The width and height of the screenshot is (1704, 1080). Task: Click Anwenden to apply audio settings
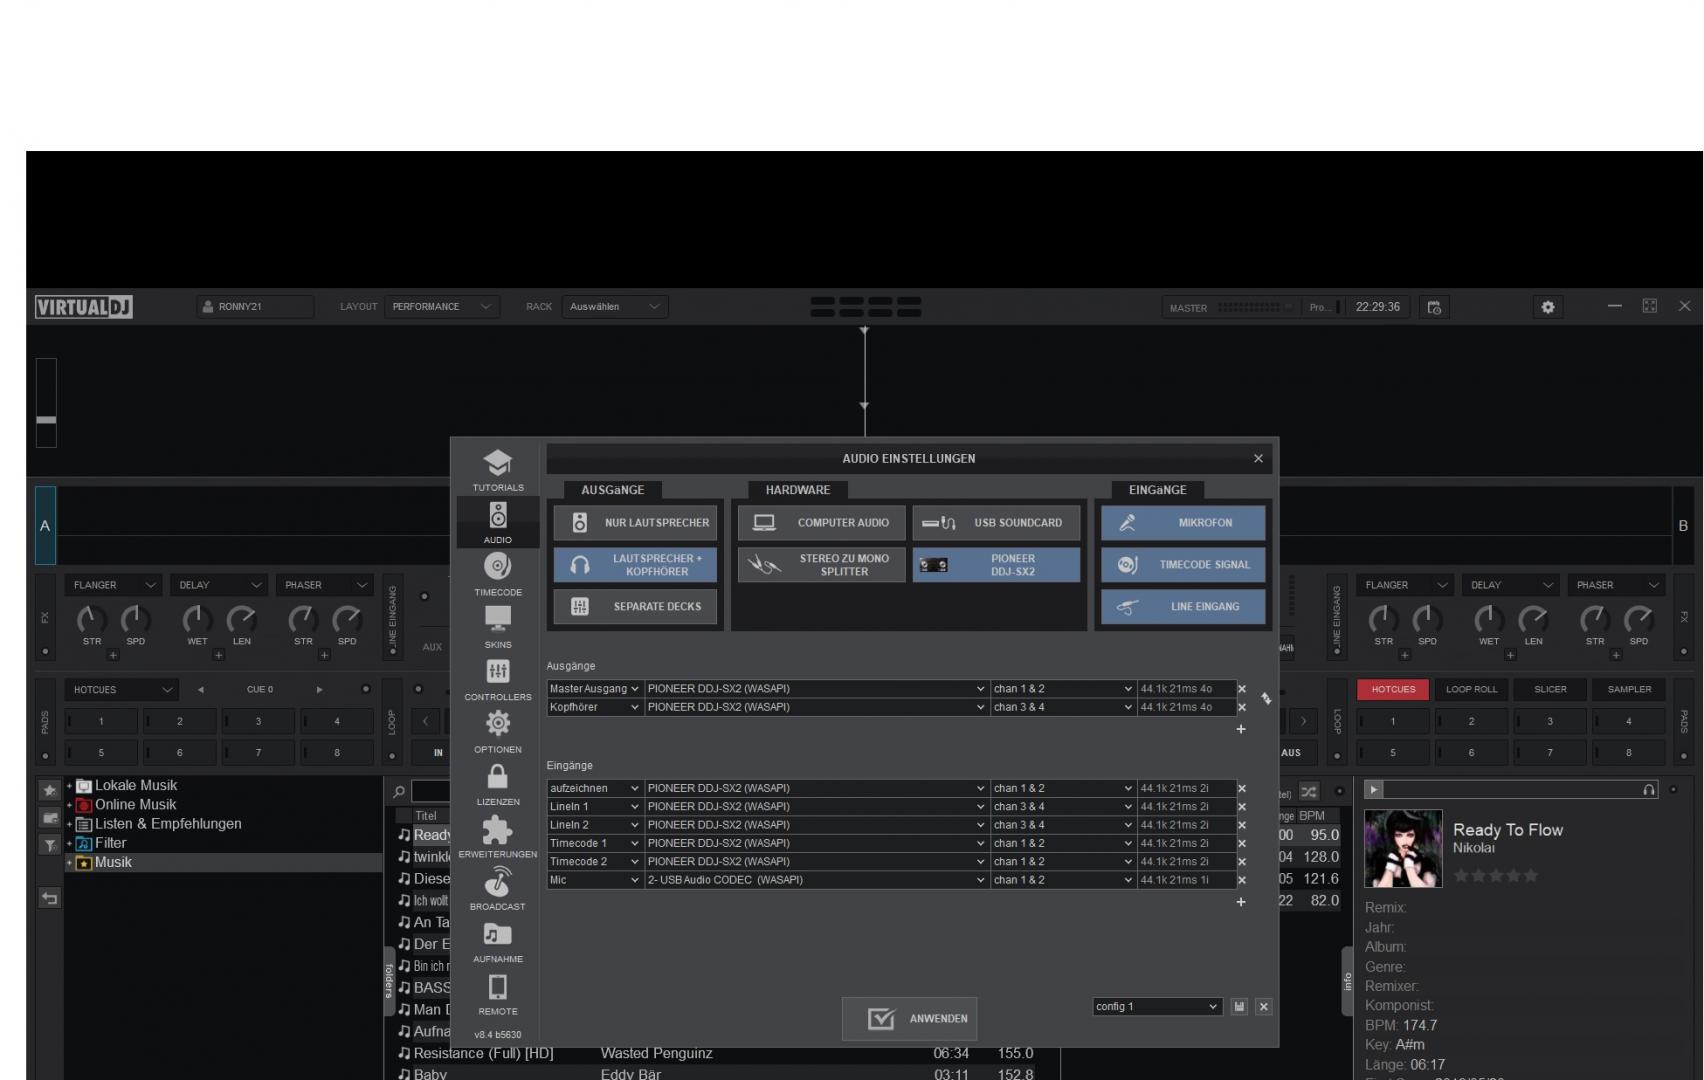coord(909,1019)
